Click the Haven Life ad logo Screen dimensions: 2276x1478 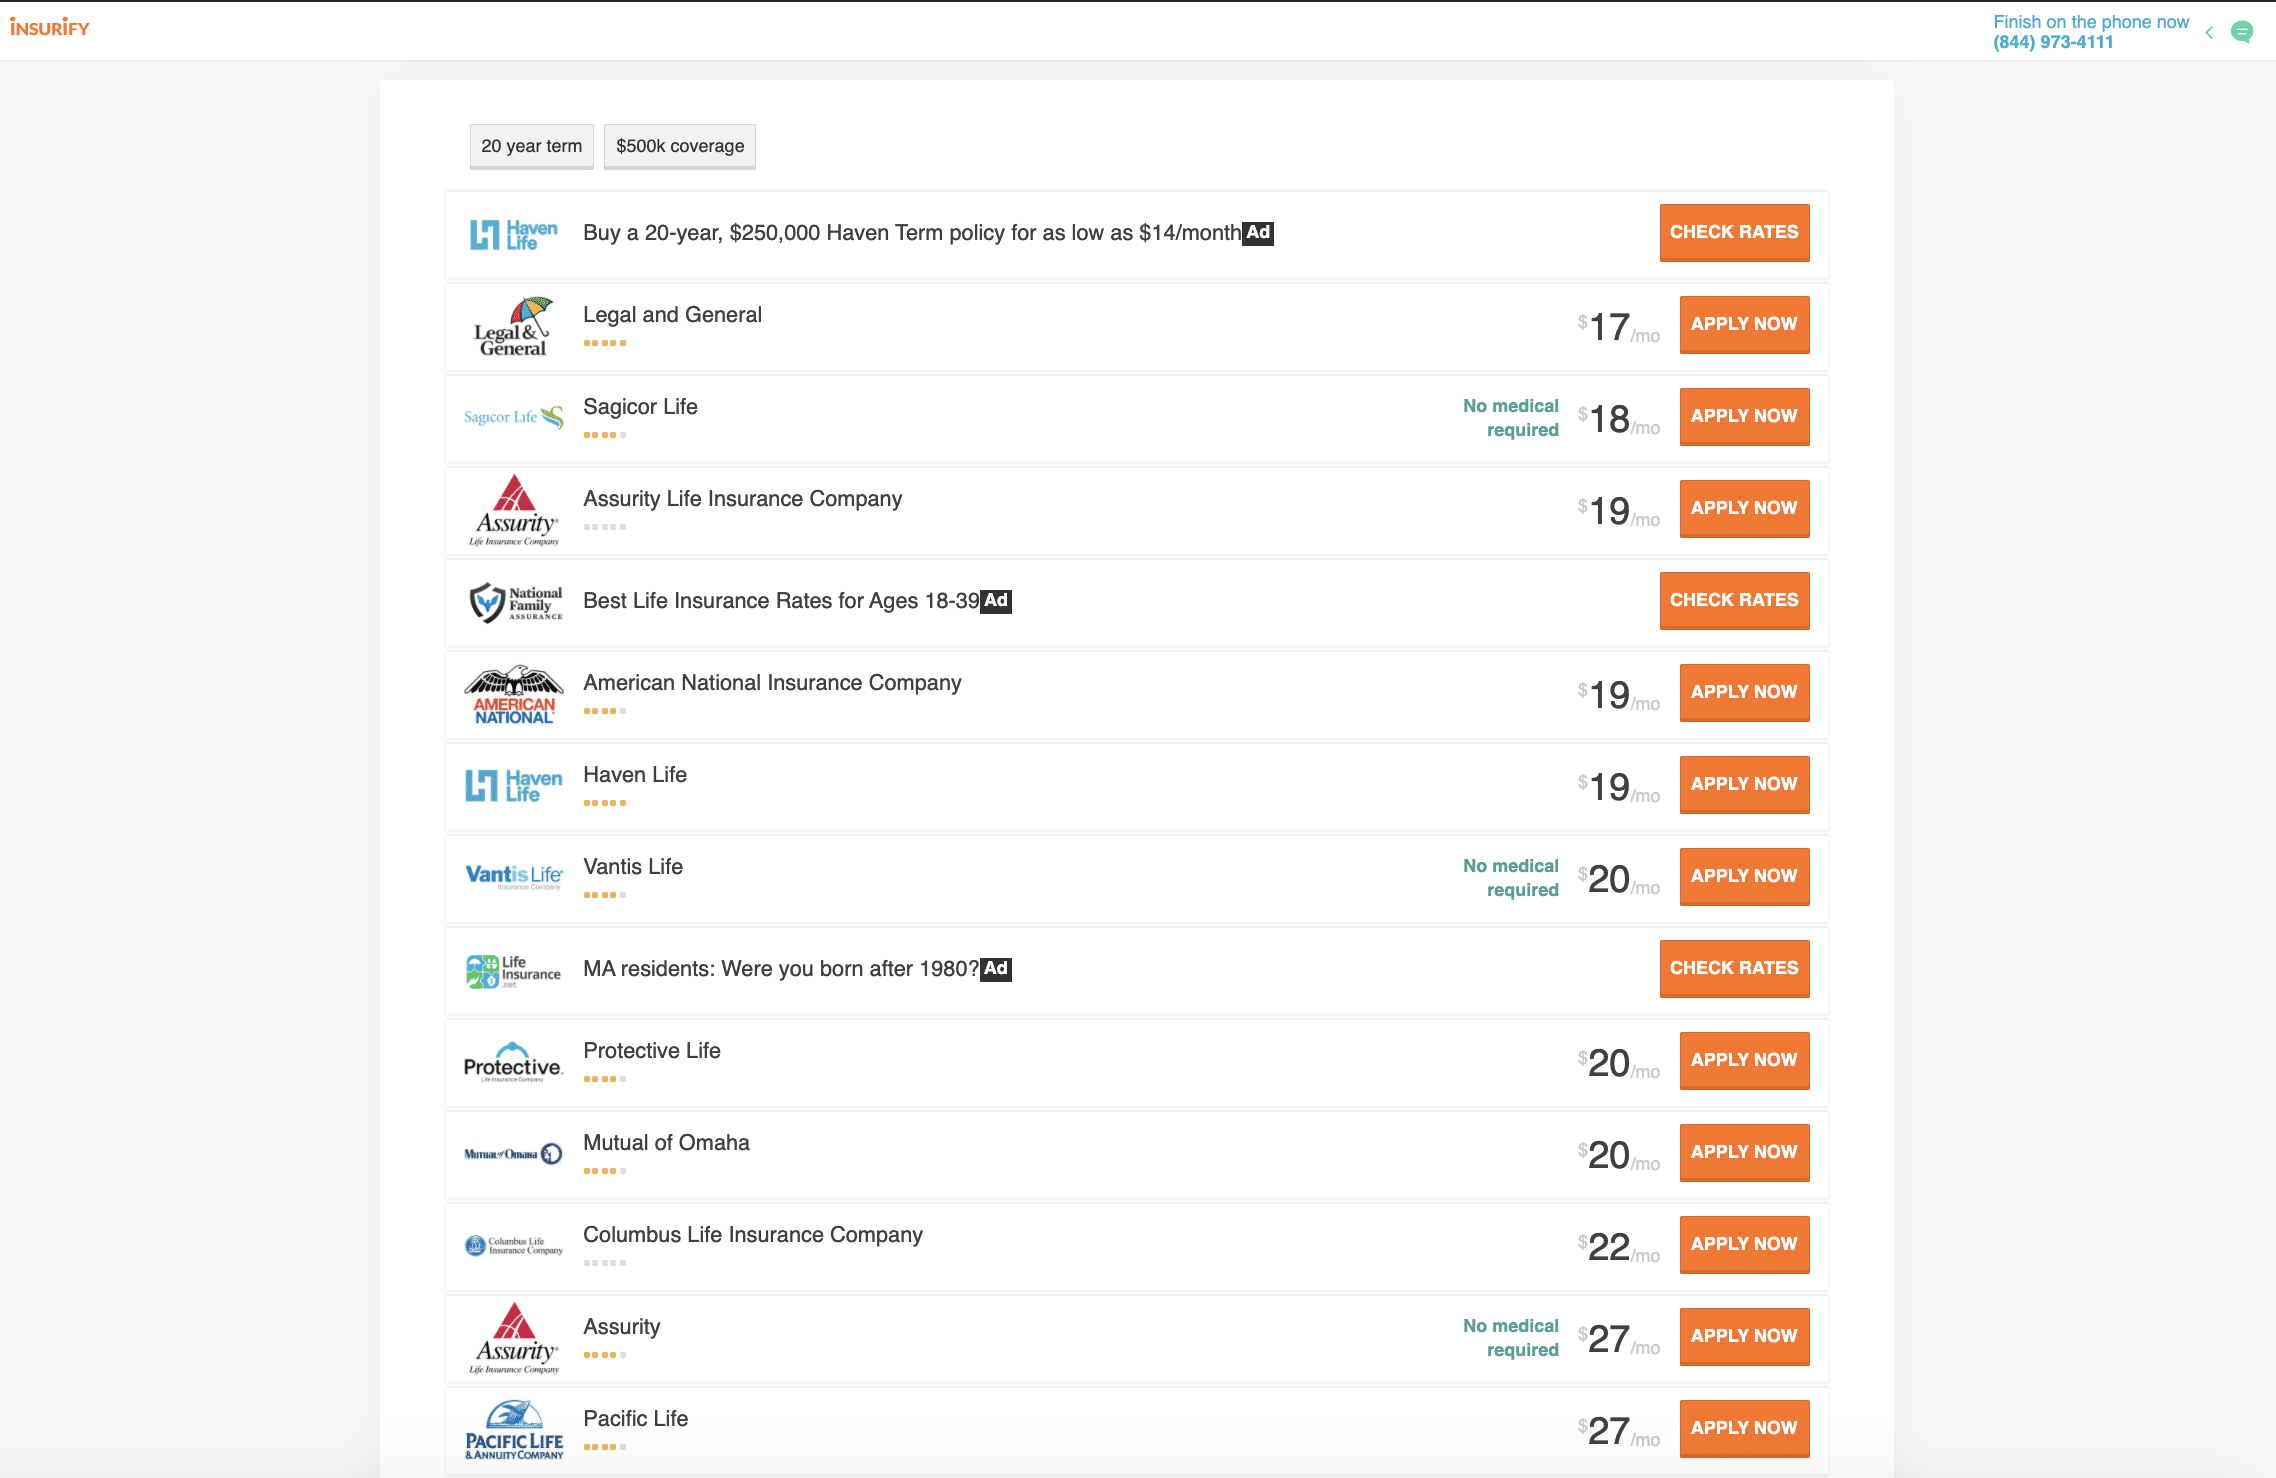(x=514, y=235)
